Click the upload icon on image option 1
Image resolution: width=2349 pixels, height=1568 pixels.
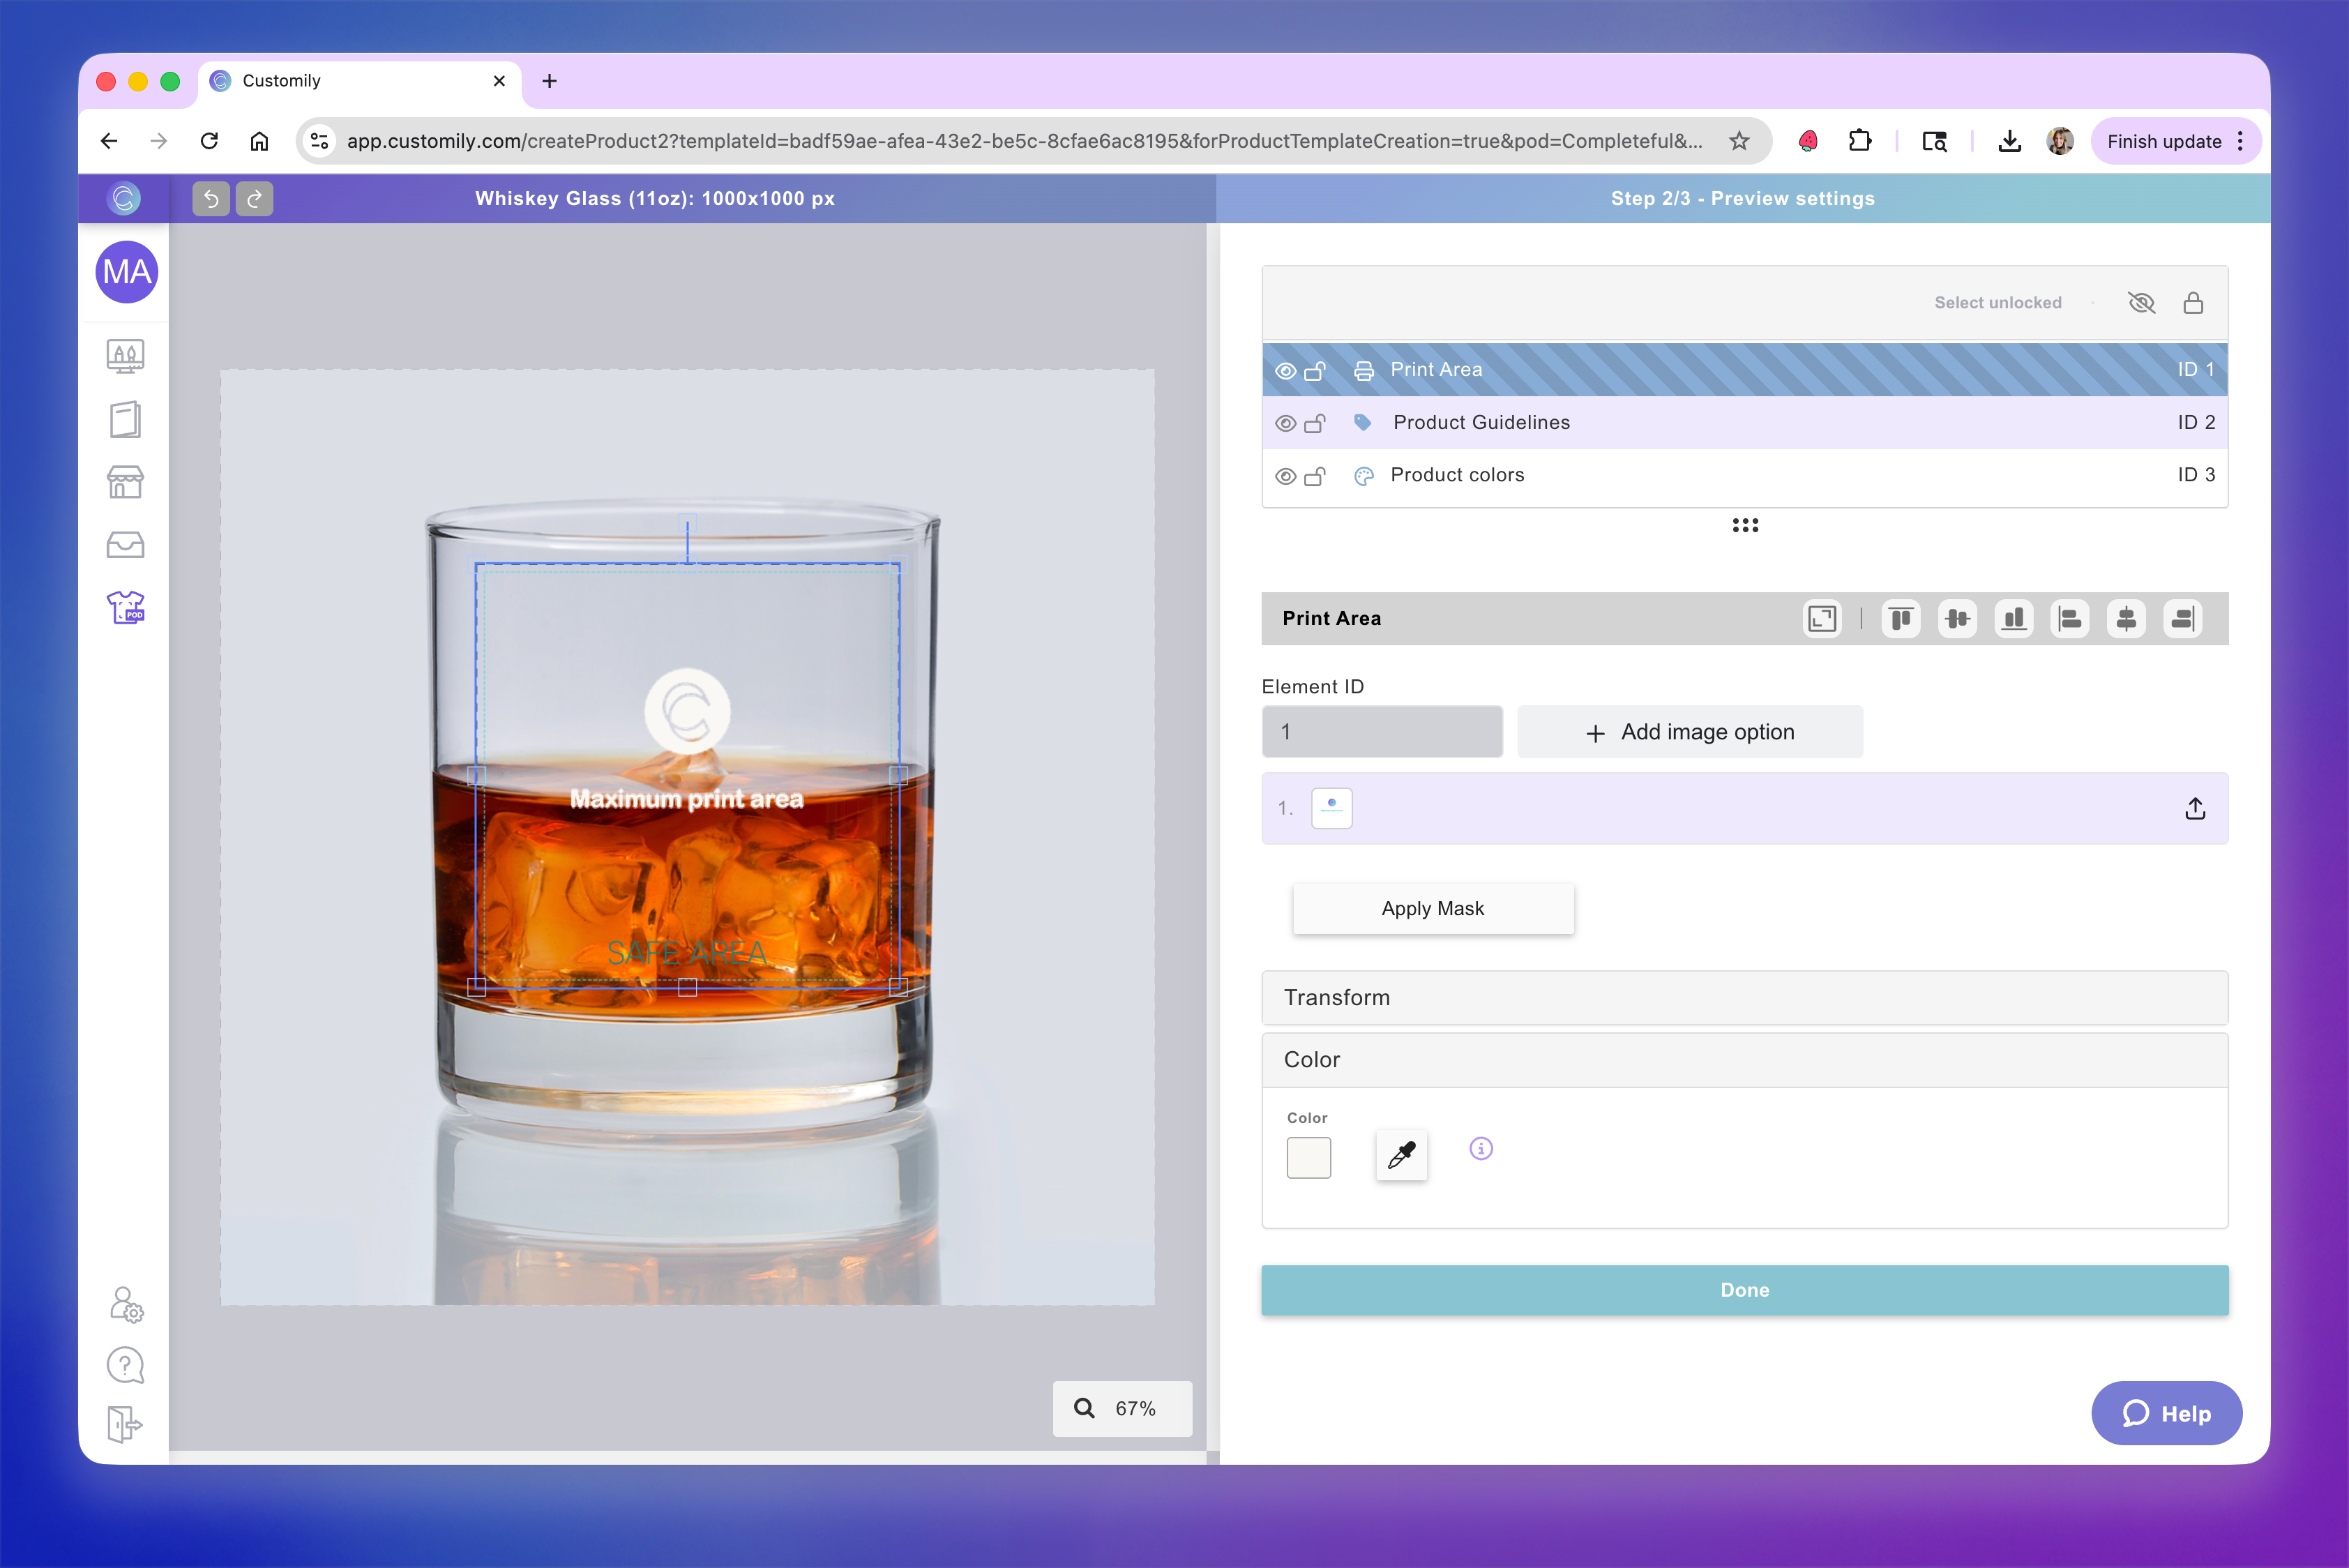click(x=2195, y=808)
